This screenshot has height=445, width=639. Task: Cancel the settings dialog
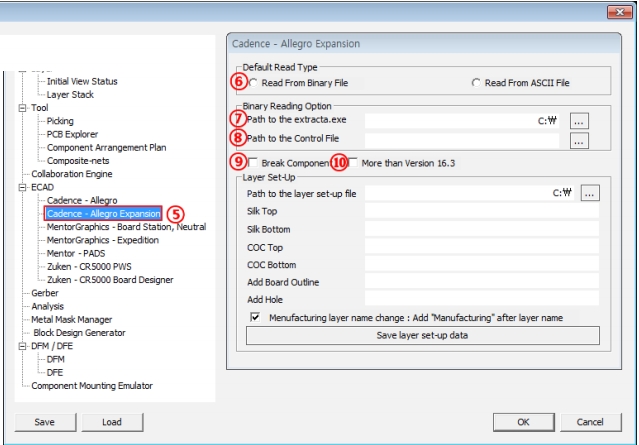(591, 422)
